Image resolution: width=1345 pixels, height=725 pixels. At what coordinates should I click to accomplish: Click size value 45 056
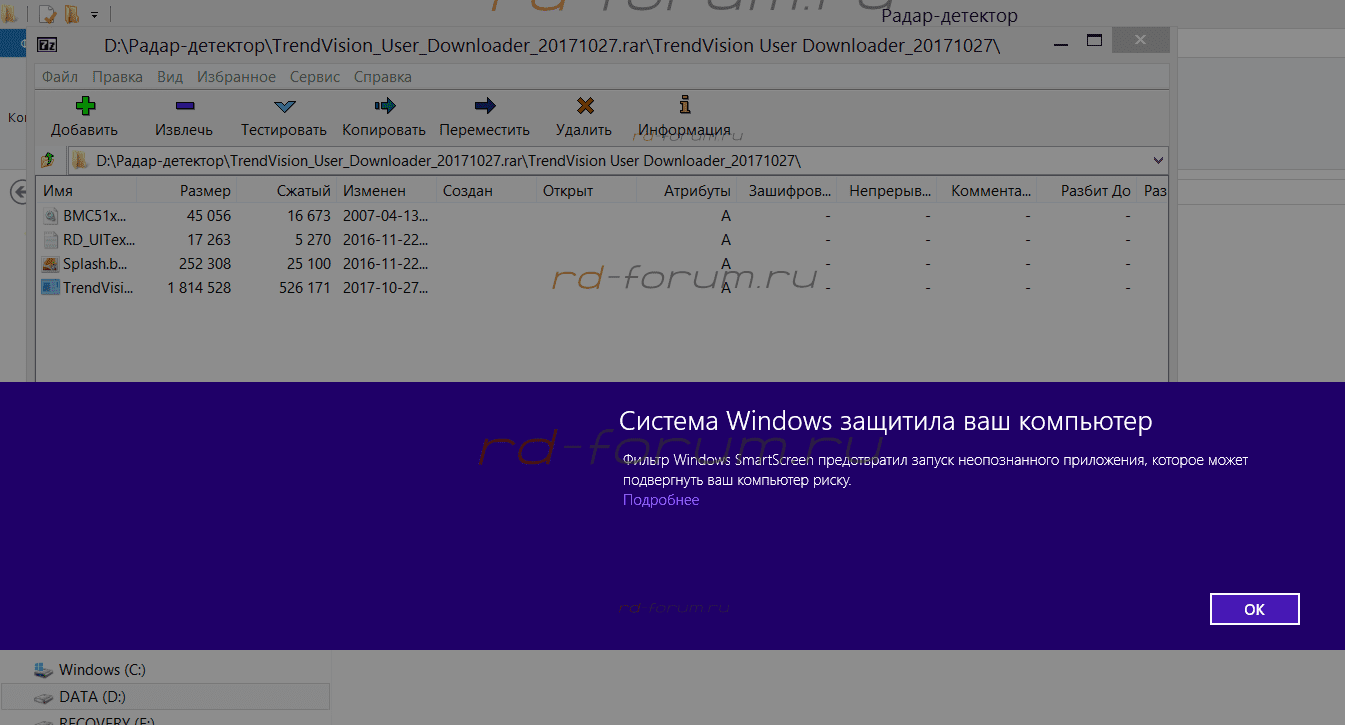tap(208, 216)
